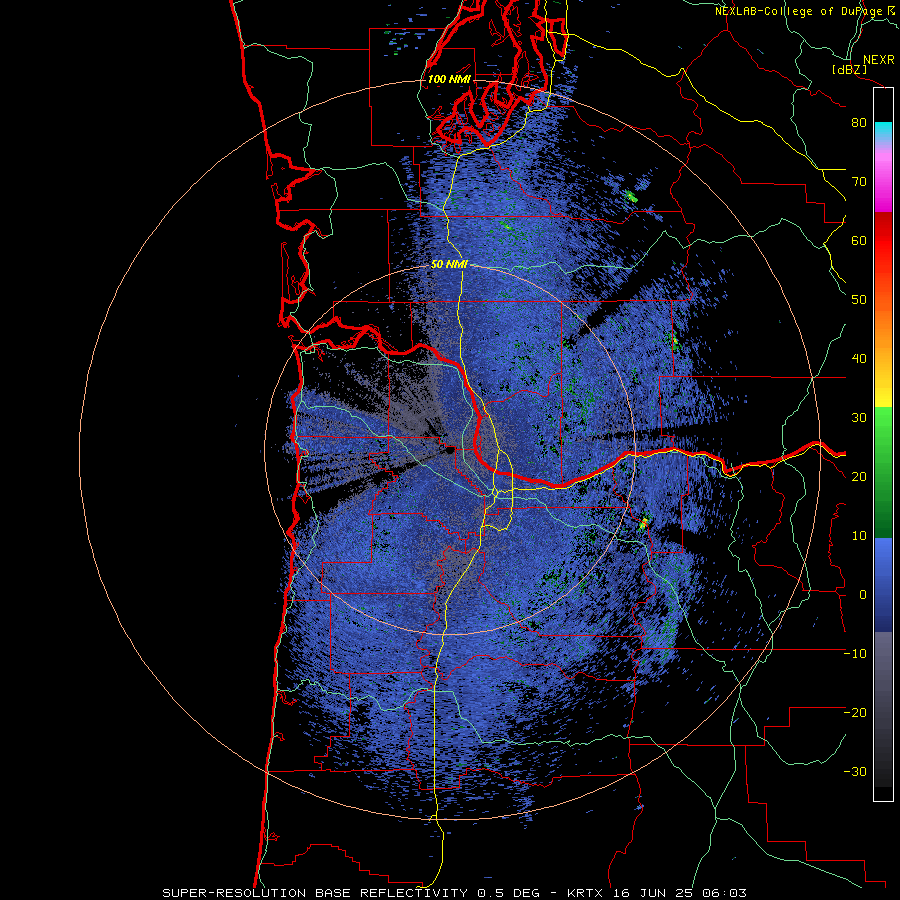This screenshot has height=900, width=900.
Task: Click the -10 dBZ scale label
Action: tap(855, 654)
